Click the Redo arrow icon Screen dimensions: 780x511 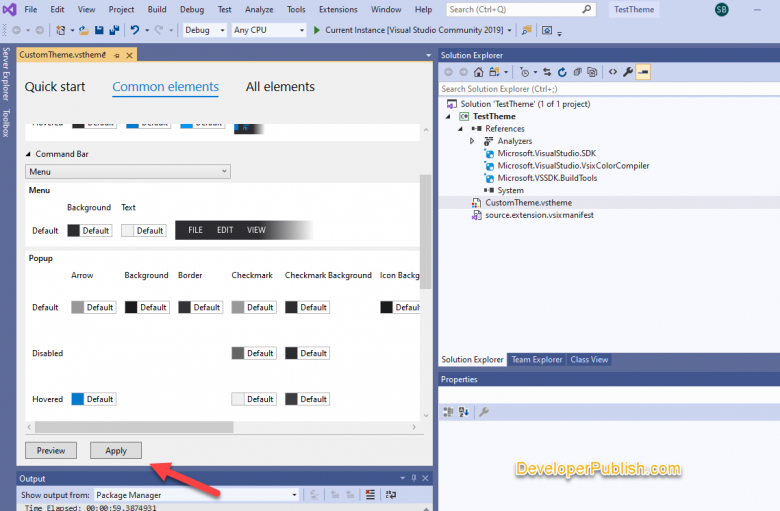click(159, 30)
